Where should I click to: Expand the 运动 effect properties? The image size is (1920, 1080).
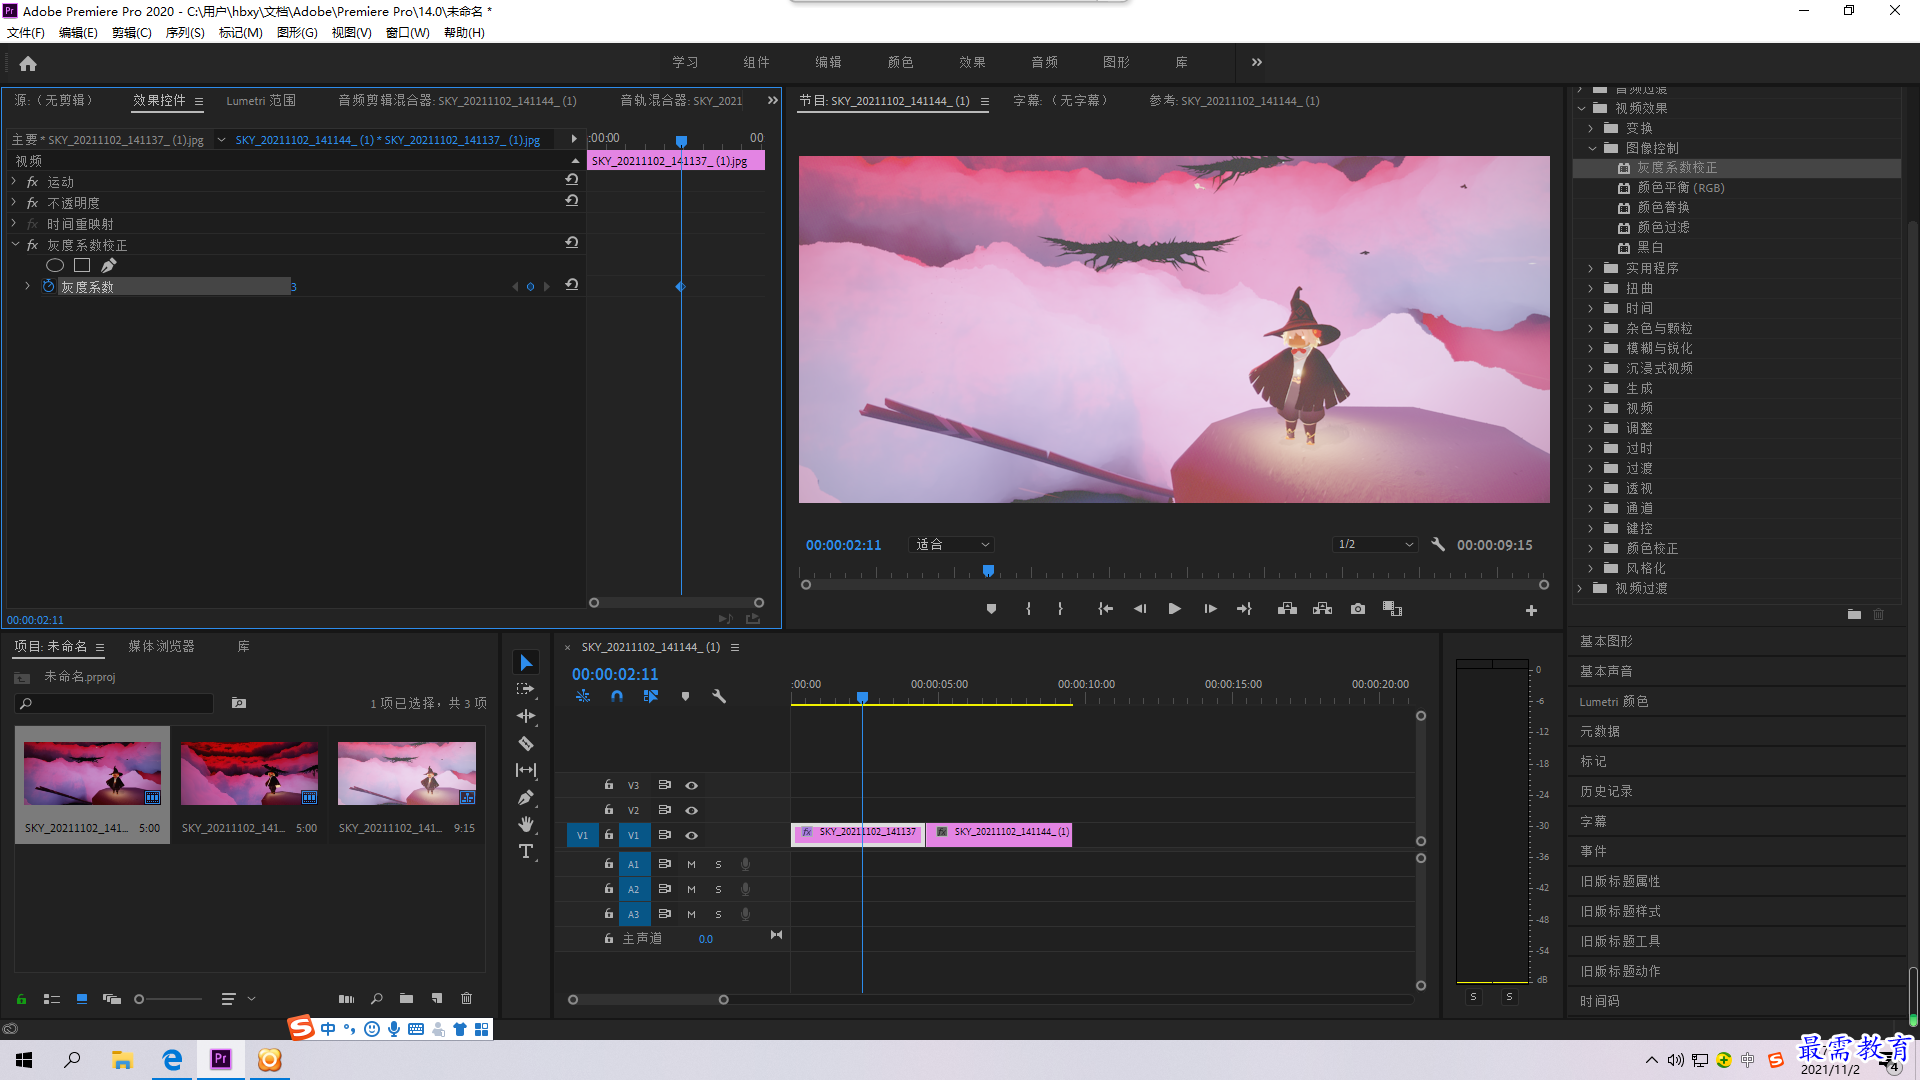point(14,181)
